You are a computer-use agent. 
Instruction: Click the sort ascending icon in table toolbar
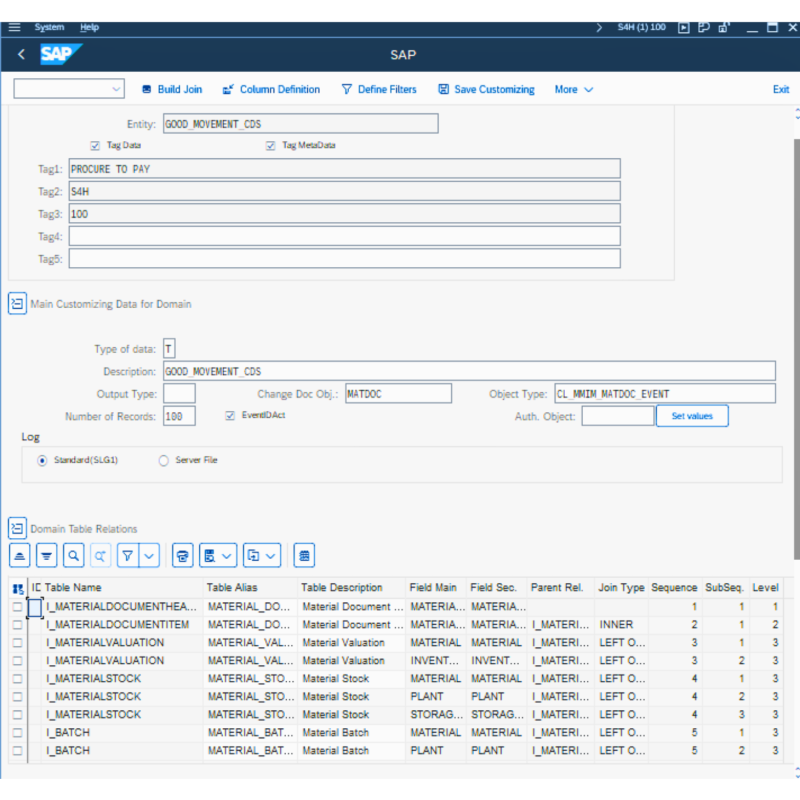tap(19, 555)
